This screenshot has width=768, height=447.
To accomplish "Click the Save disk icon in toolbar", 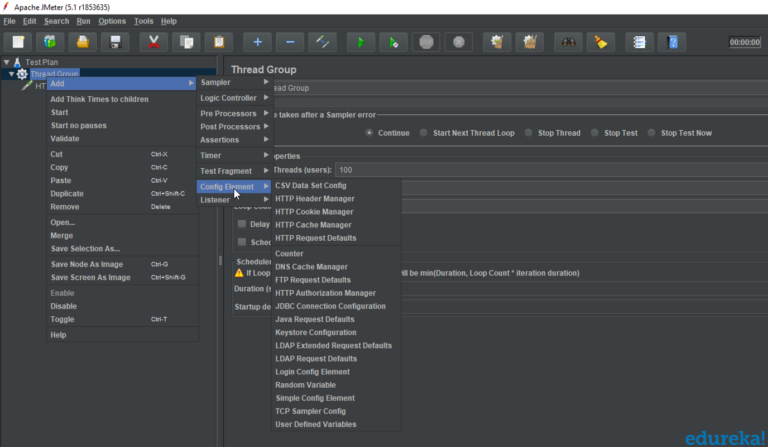I will point(117,42).
